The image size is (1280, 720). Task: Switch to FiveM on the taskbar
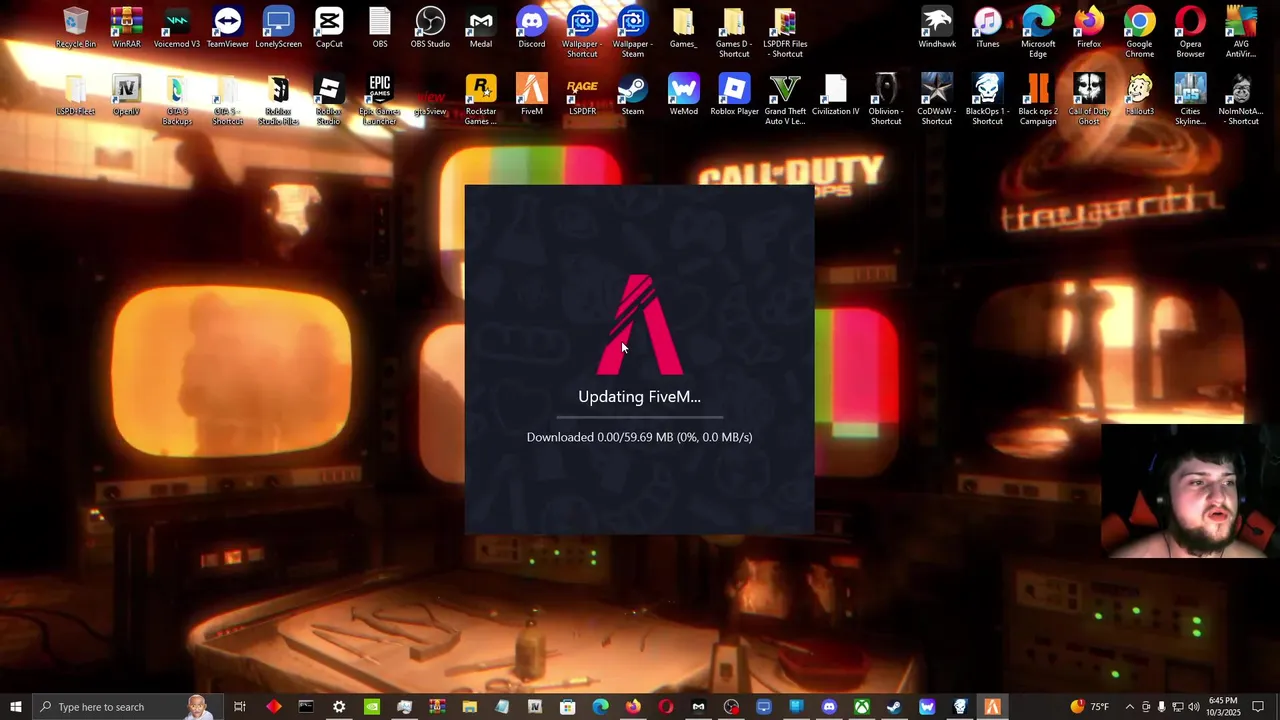pos(992,707)
